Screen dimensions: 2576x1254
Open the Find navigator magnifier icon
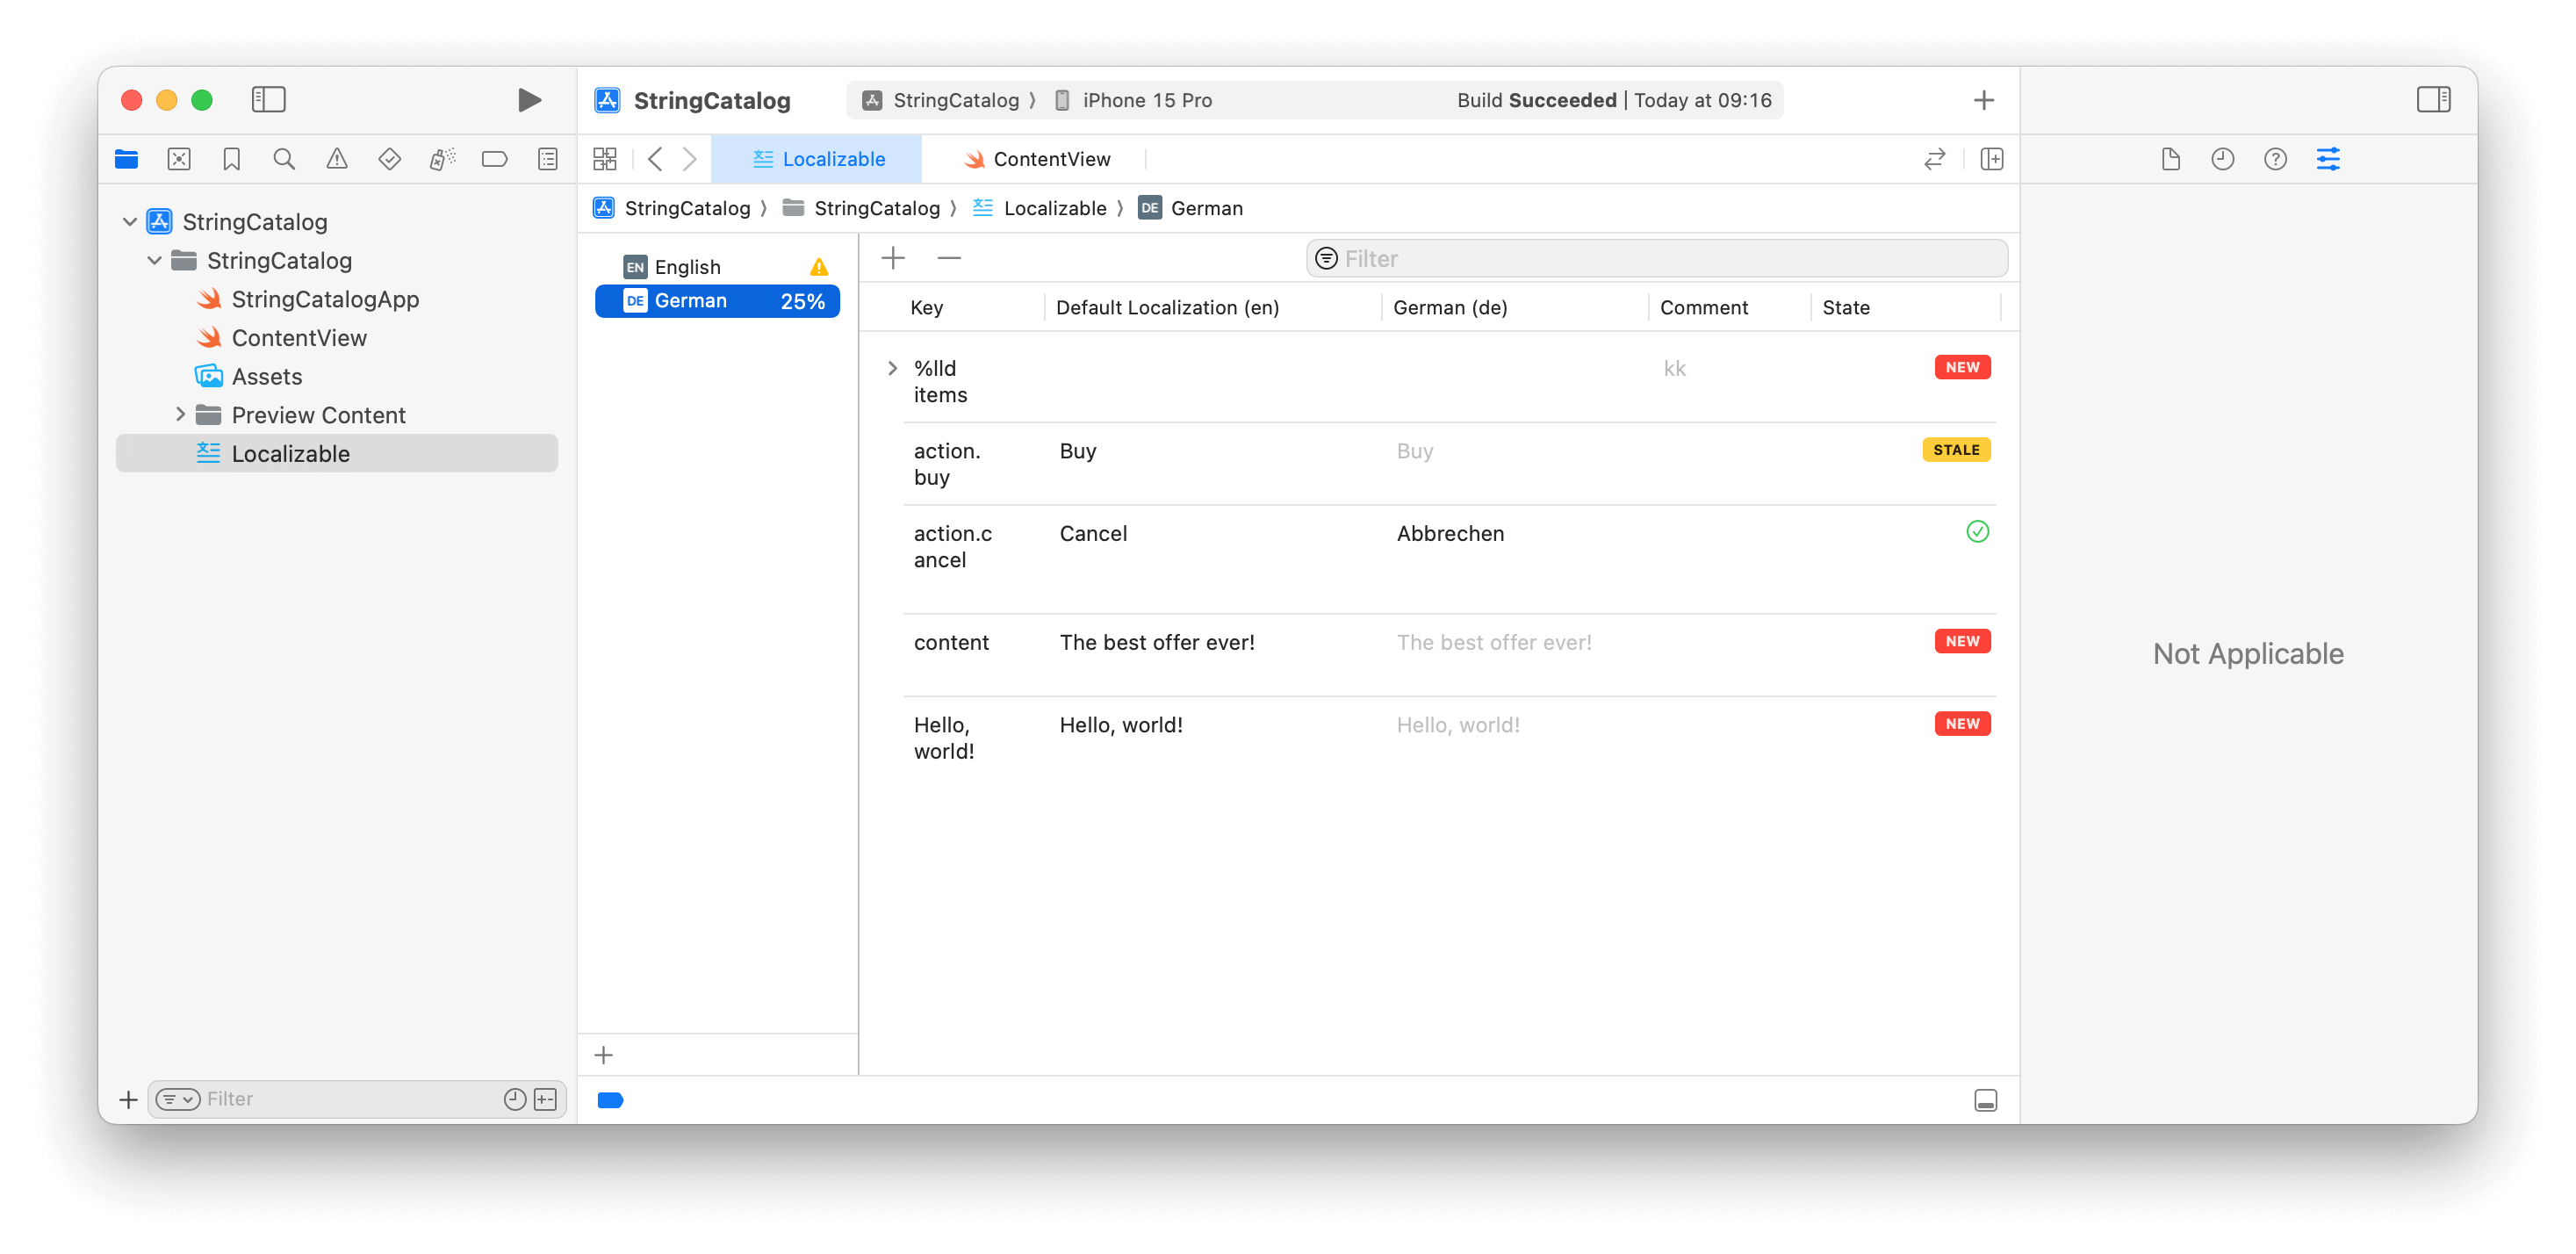(284, 159)
